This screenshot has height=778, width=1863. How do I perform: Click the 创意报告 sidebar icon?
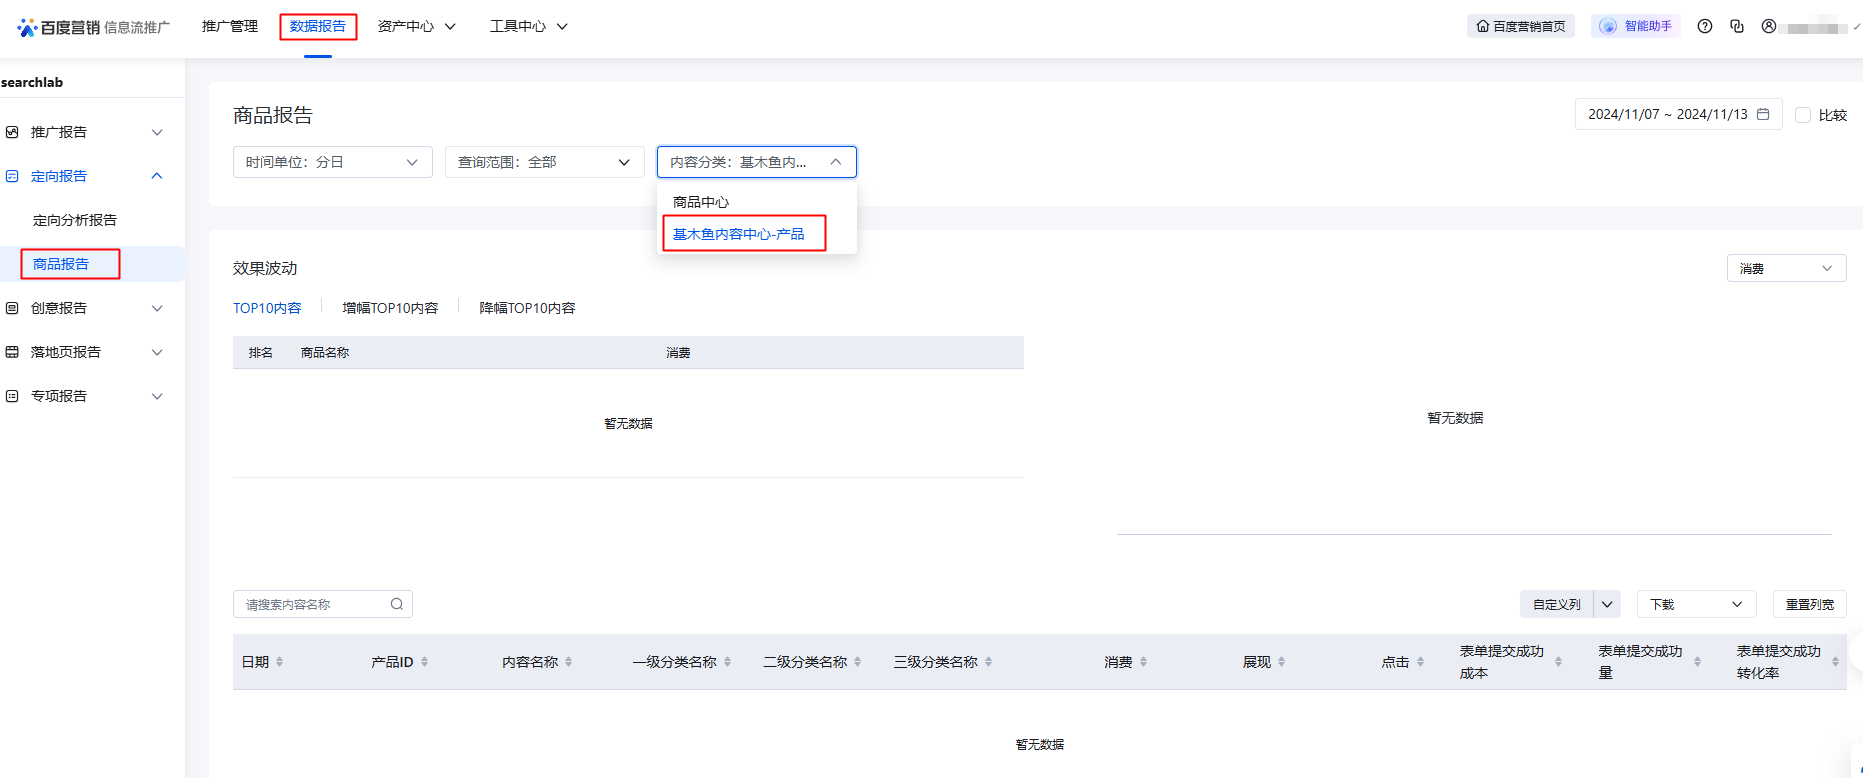coord(12,308)
